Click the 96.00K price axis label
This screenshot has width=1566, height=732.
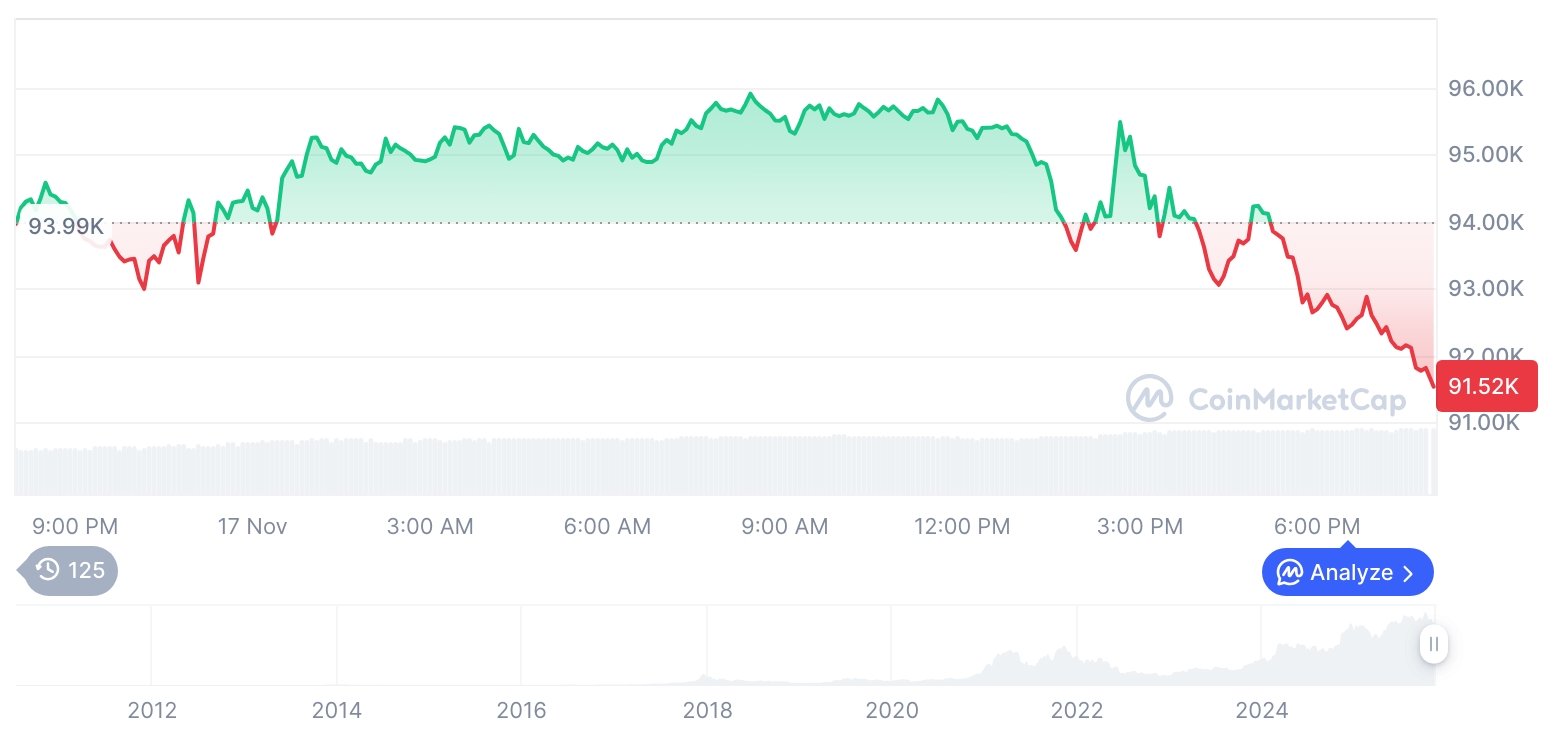1486,89
